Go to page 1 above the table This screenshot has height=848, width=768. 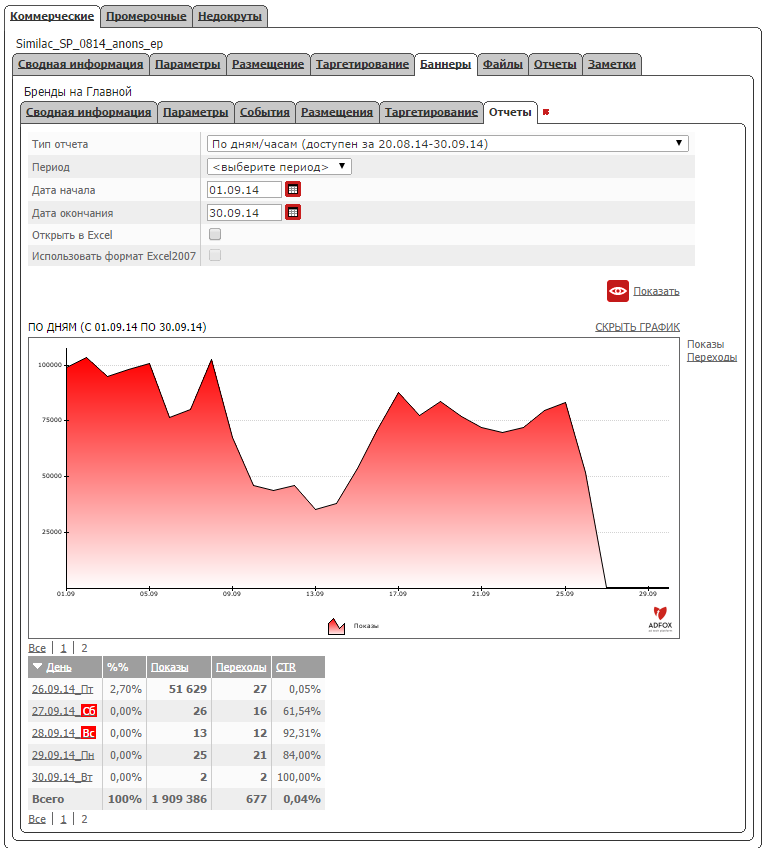(x=63, y=648)
